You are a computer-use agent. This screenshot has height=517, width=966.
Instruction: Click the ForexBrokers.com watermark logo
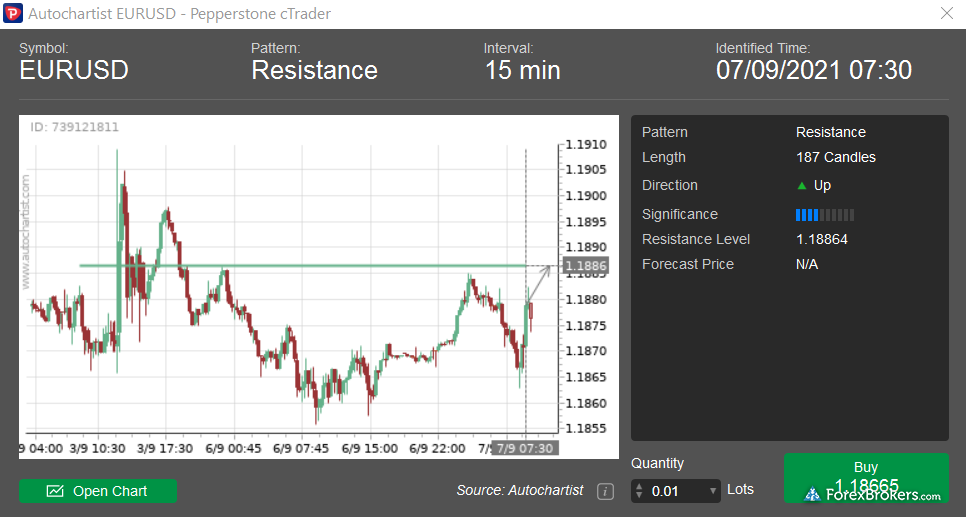click(x=872, y=495)
